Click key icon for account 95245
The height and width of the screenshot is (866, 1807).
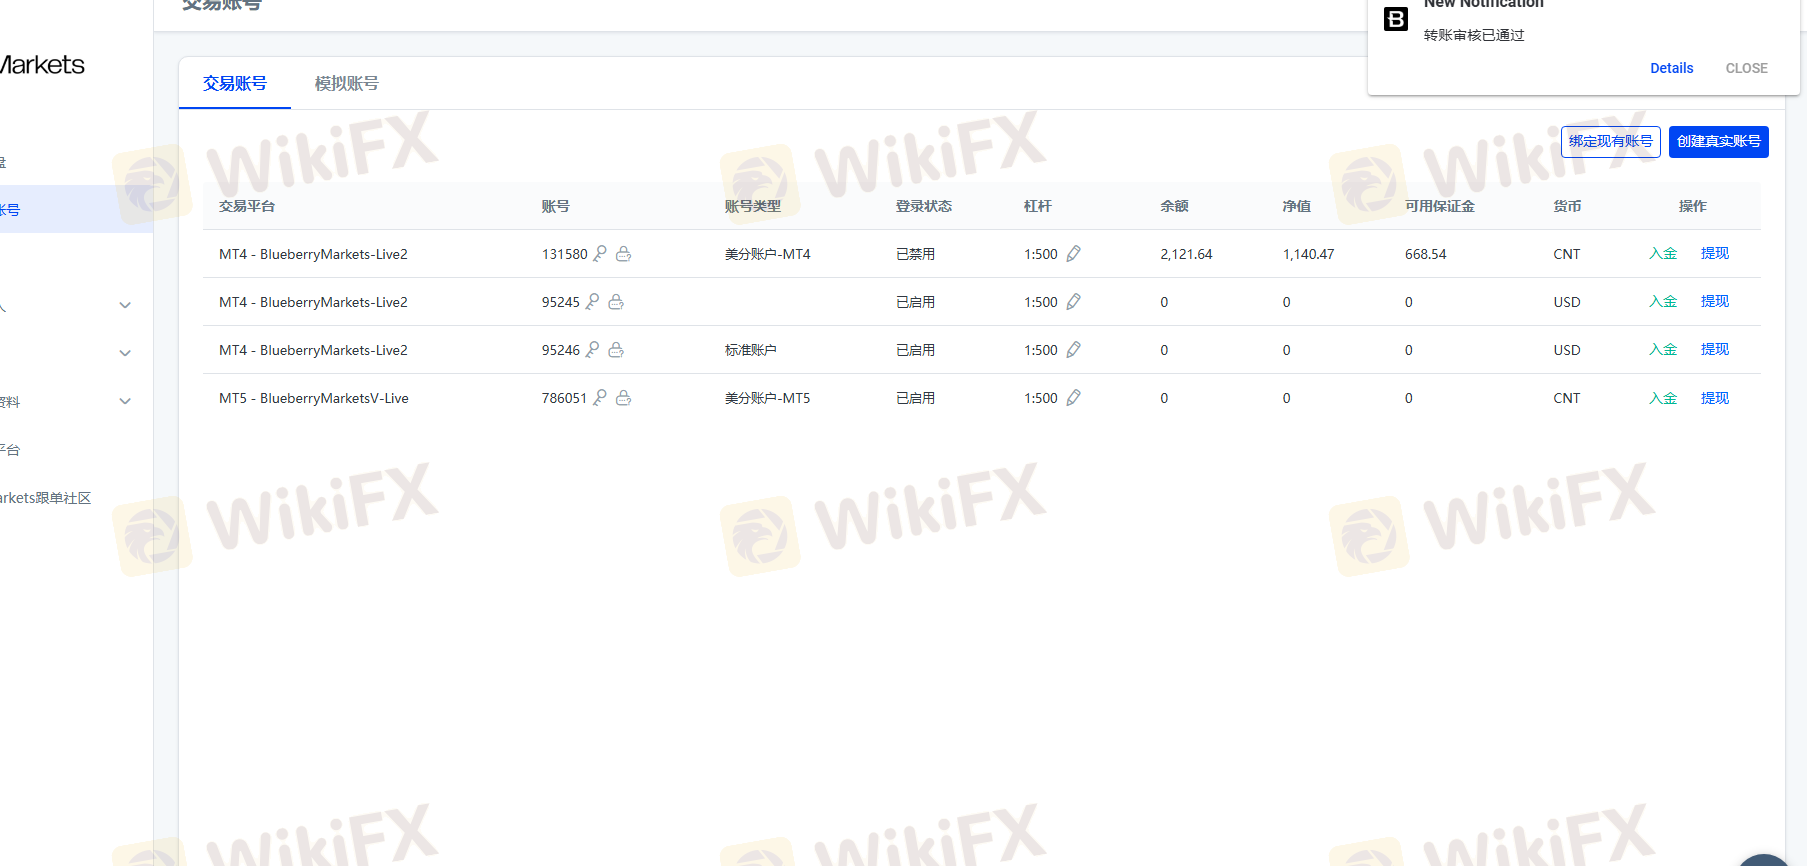(592, 301)
